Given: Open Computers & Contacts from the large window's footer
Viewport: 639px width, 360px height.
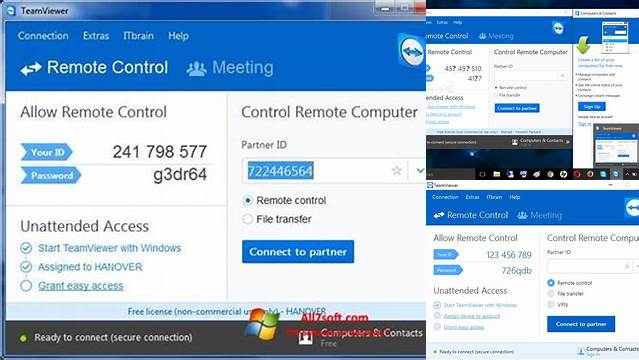Looking at the screenshot, I should (361, 337).
